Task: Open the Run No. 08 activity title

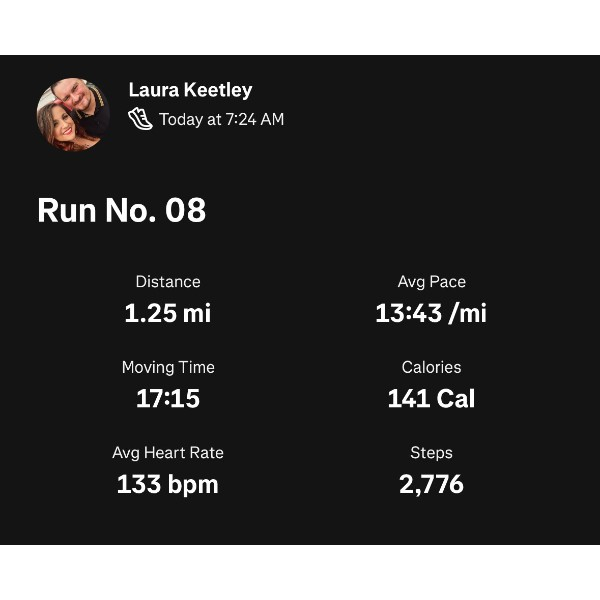Action: (121, 210)
